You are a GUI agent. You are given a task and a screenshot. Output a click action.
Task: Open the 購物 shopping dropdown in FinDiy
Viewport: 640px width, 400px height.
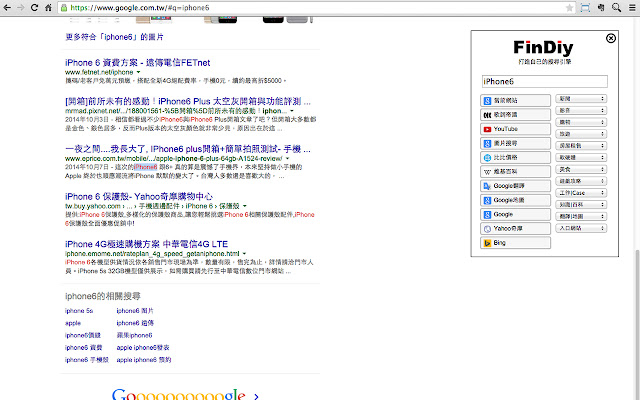point(581,122)
